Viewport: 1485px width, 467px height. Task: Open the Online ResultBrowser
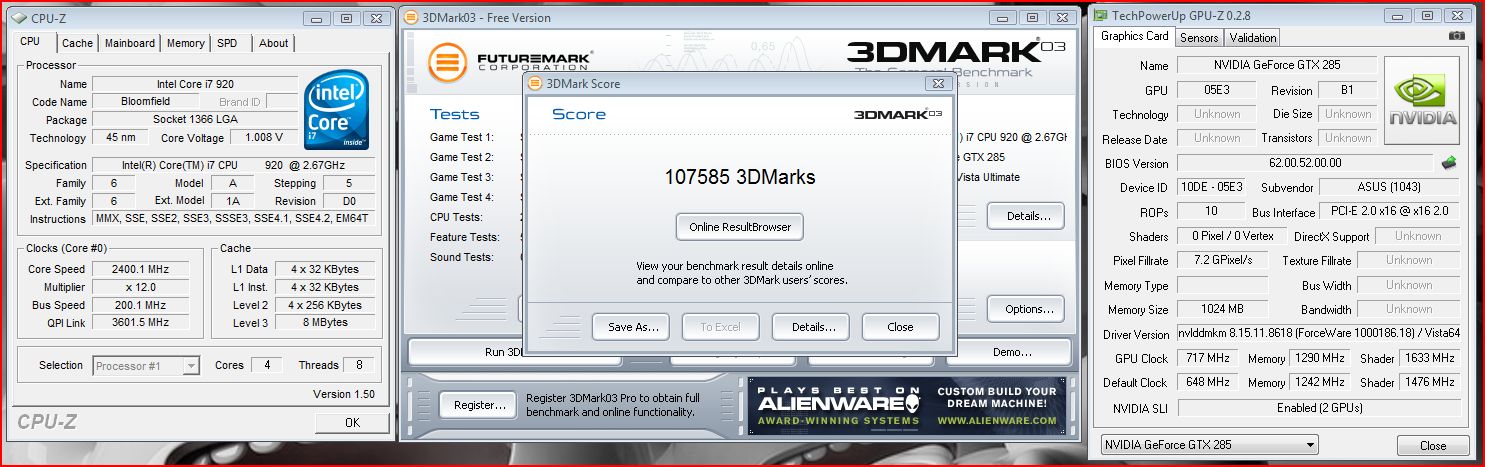click(740, 227)
